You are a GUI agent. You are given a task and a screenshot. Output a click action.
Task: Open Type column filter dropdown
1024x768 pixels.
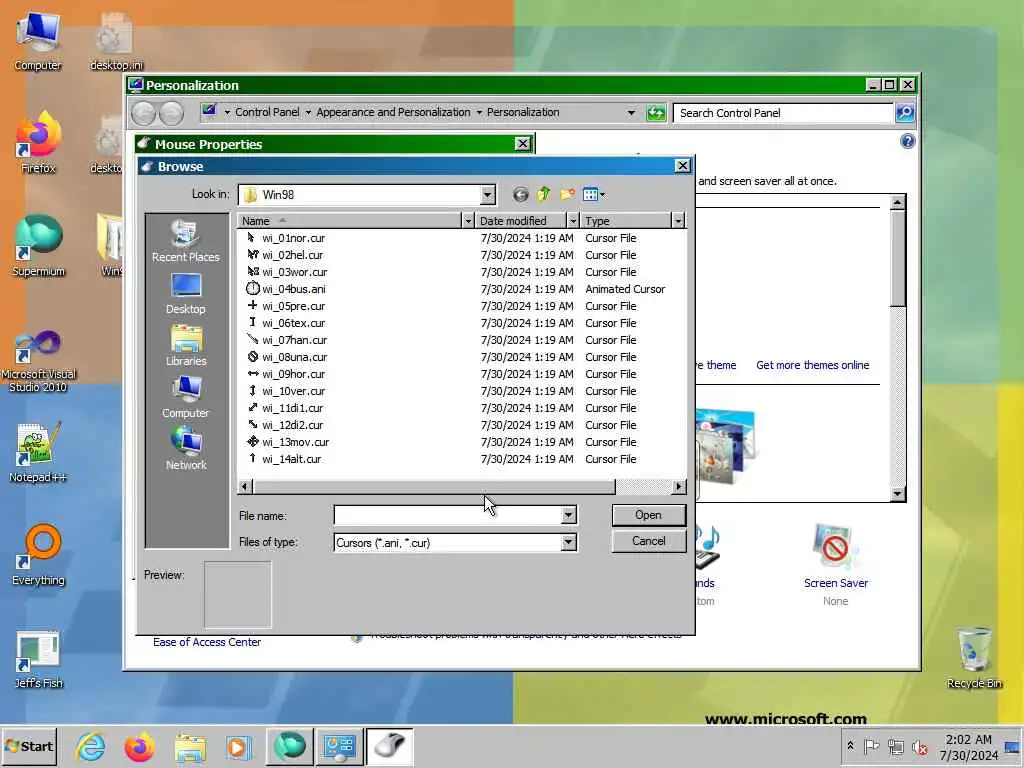pyautogui.click(x=678, y=221)
